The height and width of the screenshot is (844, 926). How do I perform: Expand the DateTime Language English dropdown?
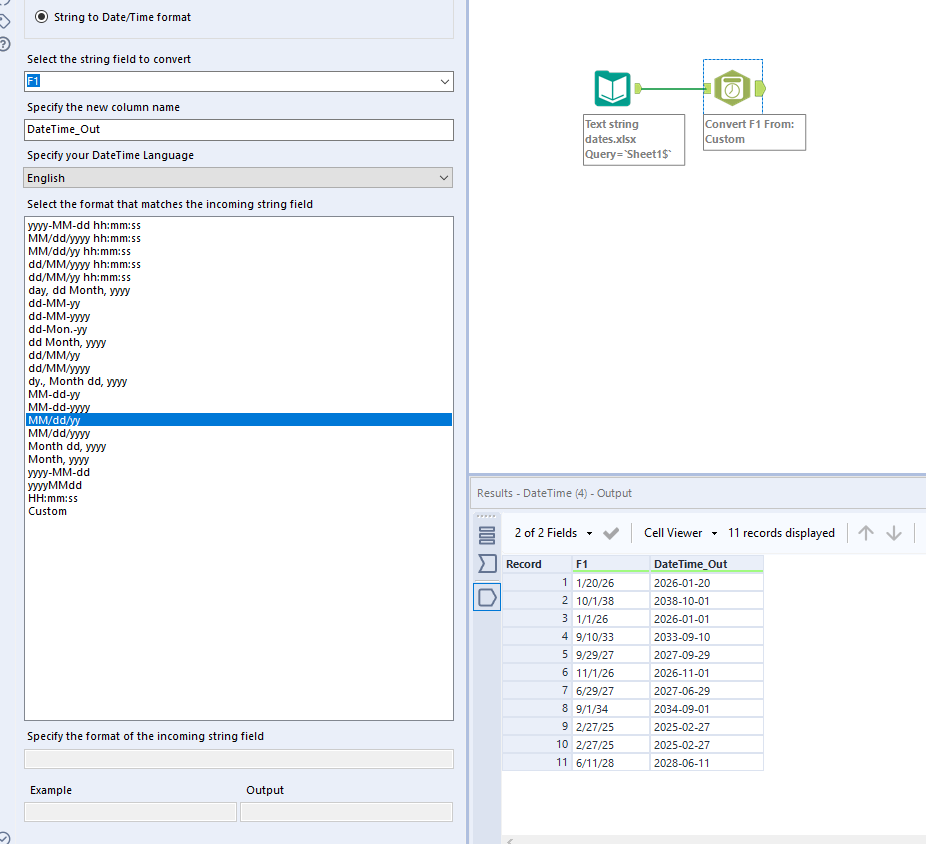[x=238, y=178]
